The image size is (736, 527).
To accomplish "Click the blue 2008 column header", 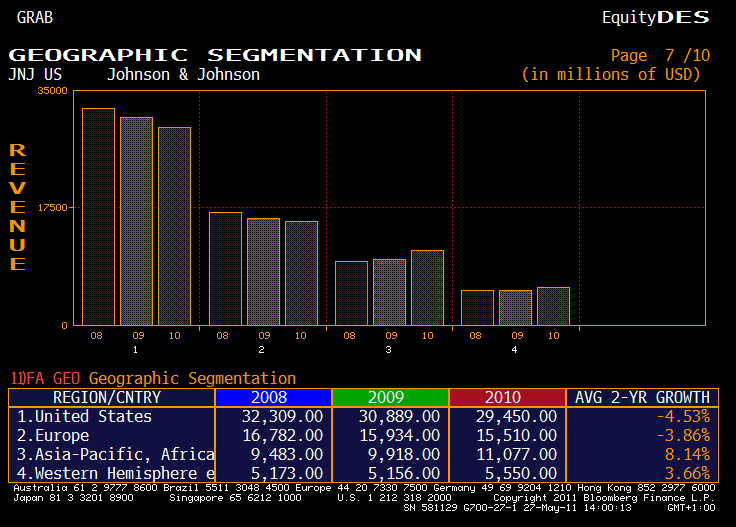I will coord(272,397).
